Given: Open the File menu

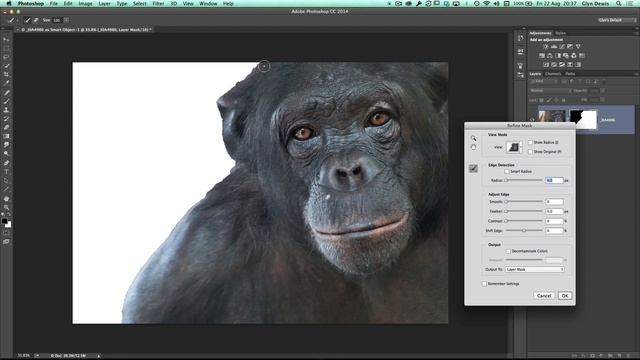Looking at the screenshot, I should click(x=53, y=4).
